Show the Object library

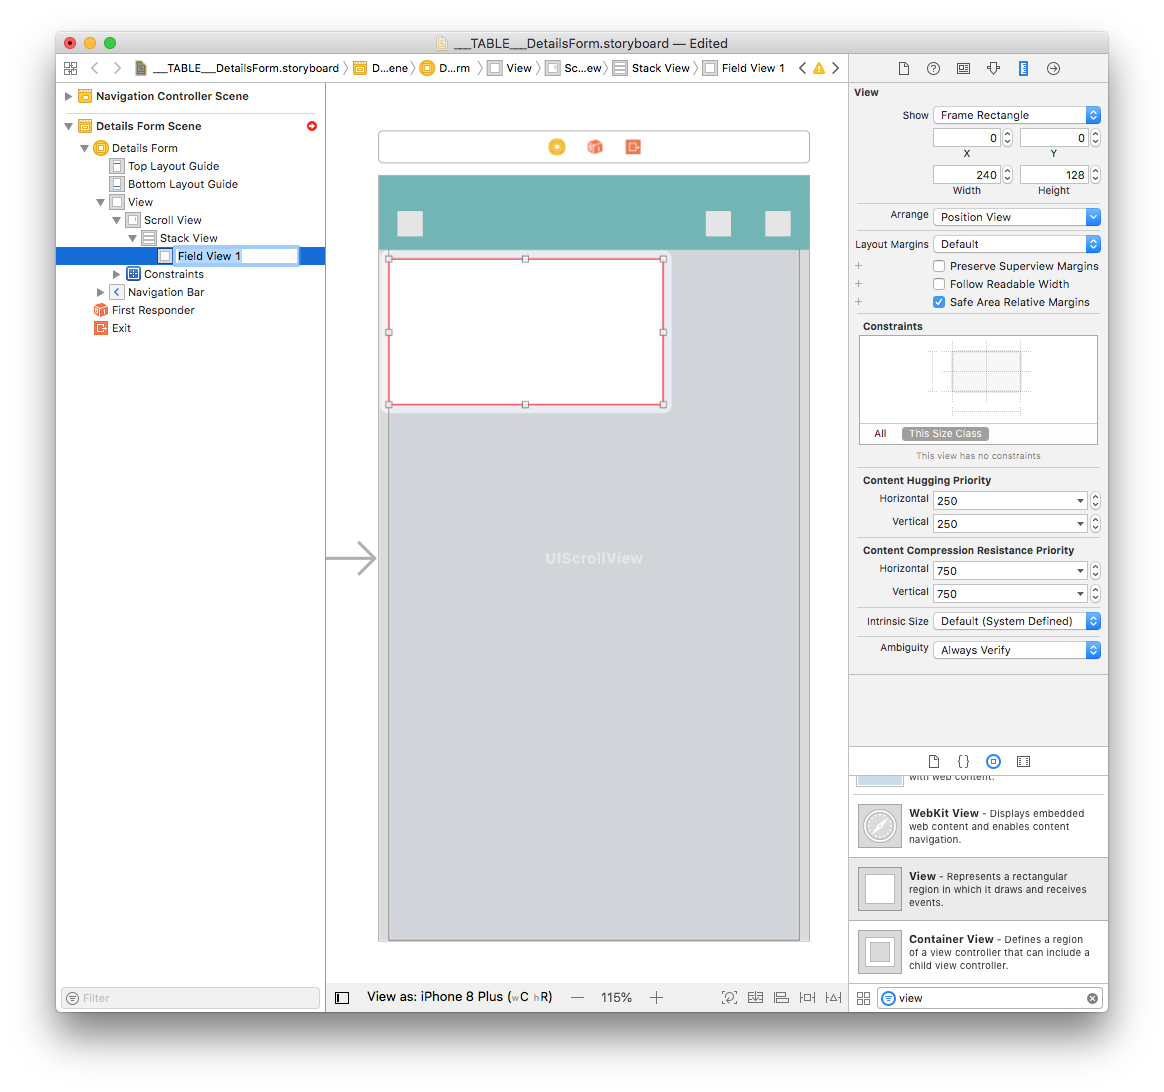(x=993, y=762)
